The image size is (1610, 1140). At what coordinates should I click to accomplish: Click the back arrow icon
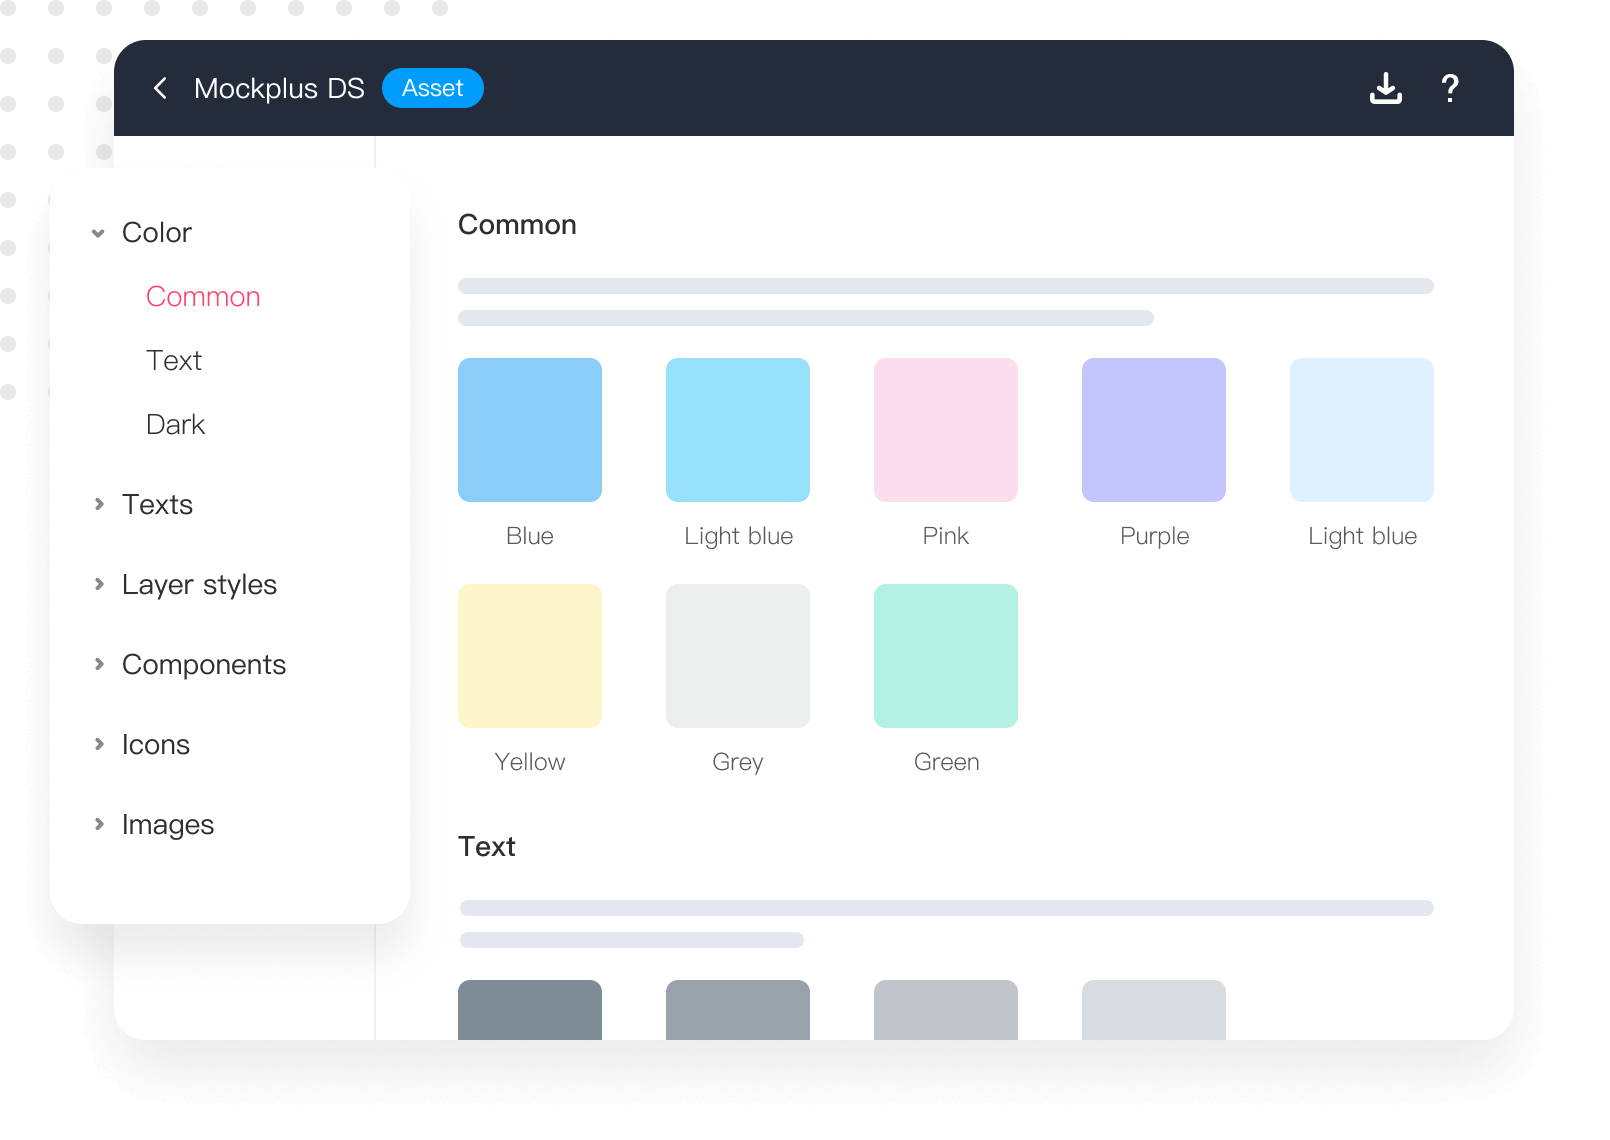[x=160, y=88]
